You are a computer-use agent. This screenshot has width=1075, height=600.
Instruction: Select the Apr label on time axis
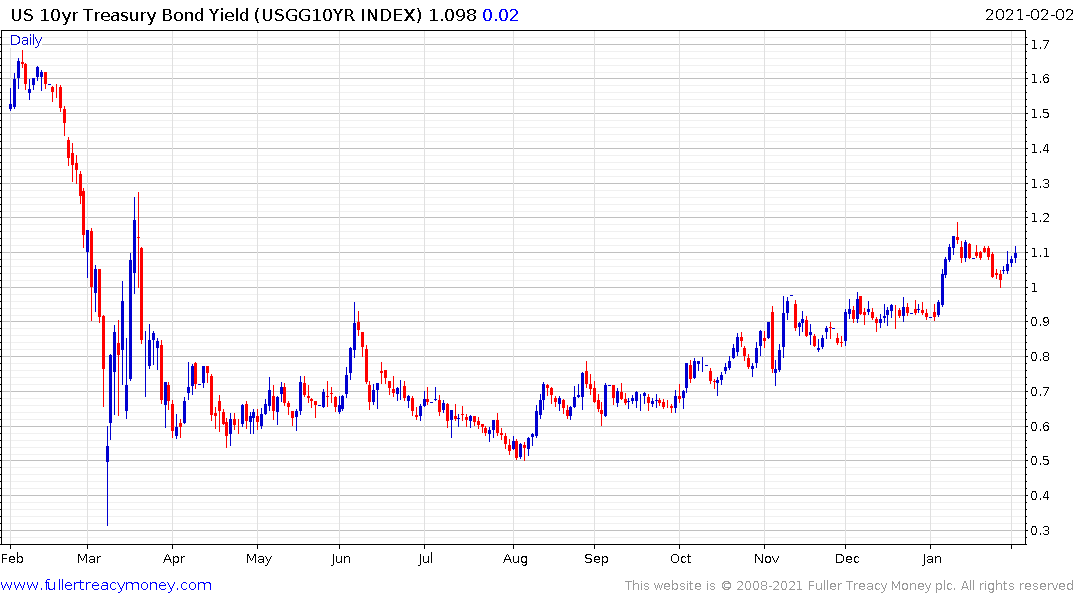pos(173,559)
